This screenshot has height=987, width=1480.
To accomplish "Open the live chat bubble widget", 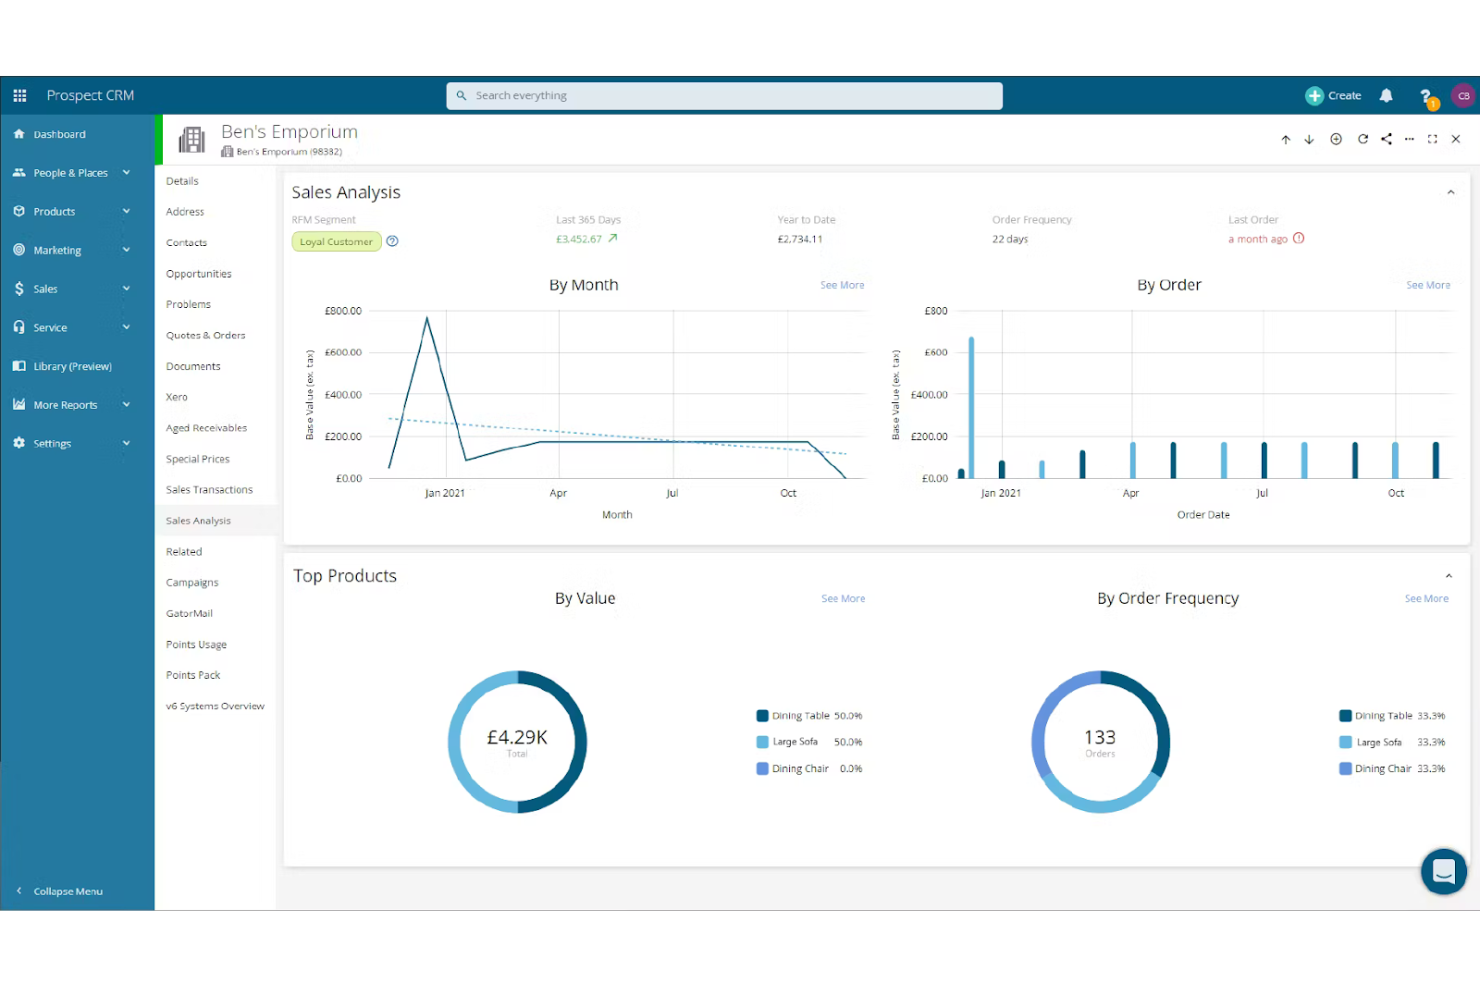I will (1443, 871).
